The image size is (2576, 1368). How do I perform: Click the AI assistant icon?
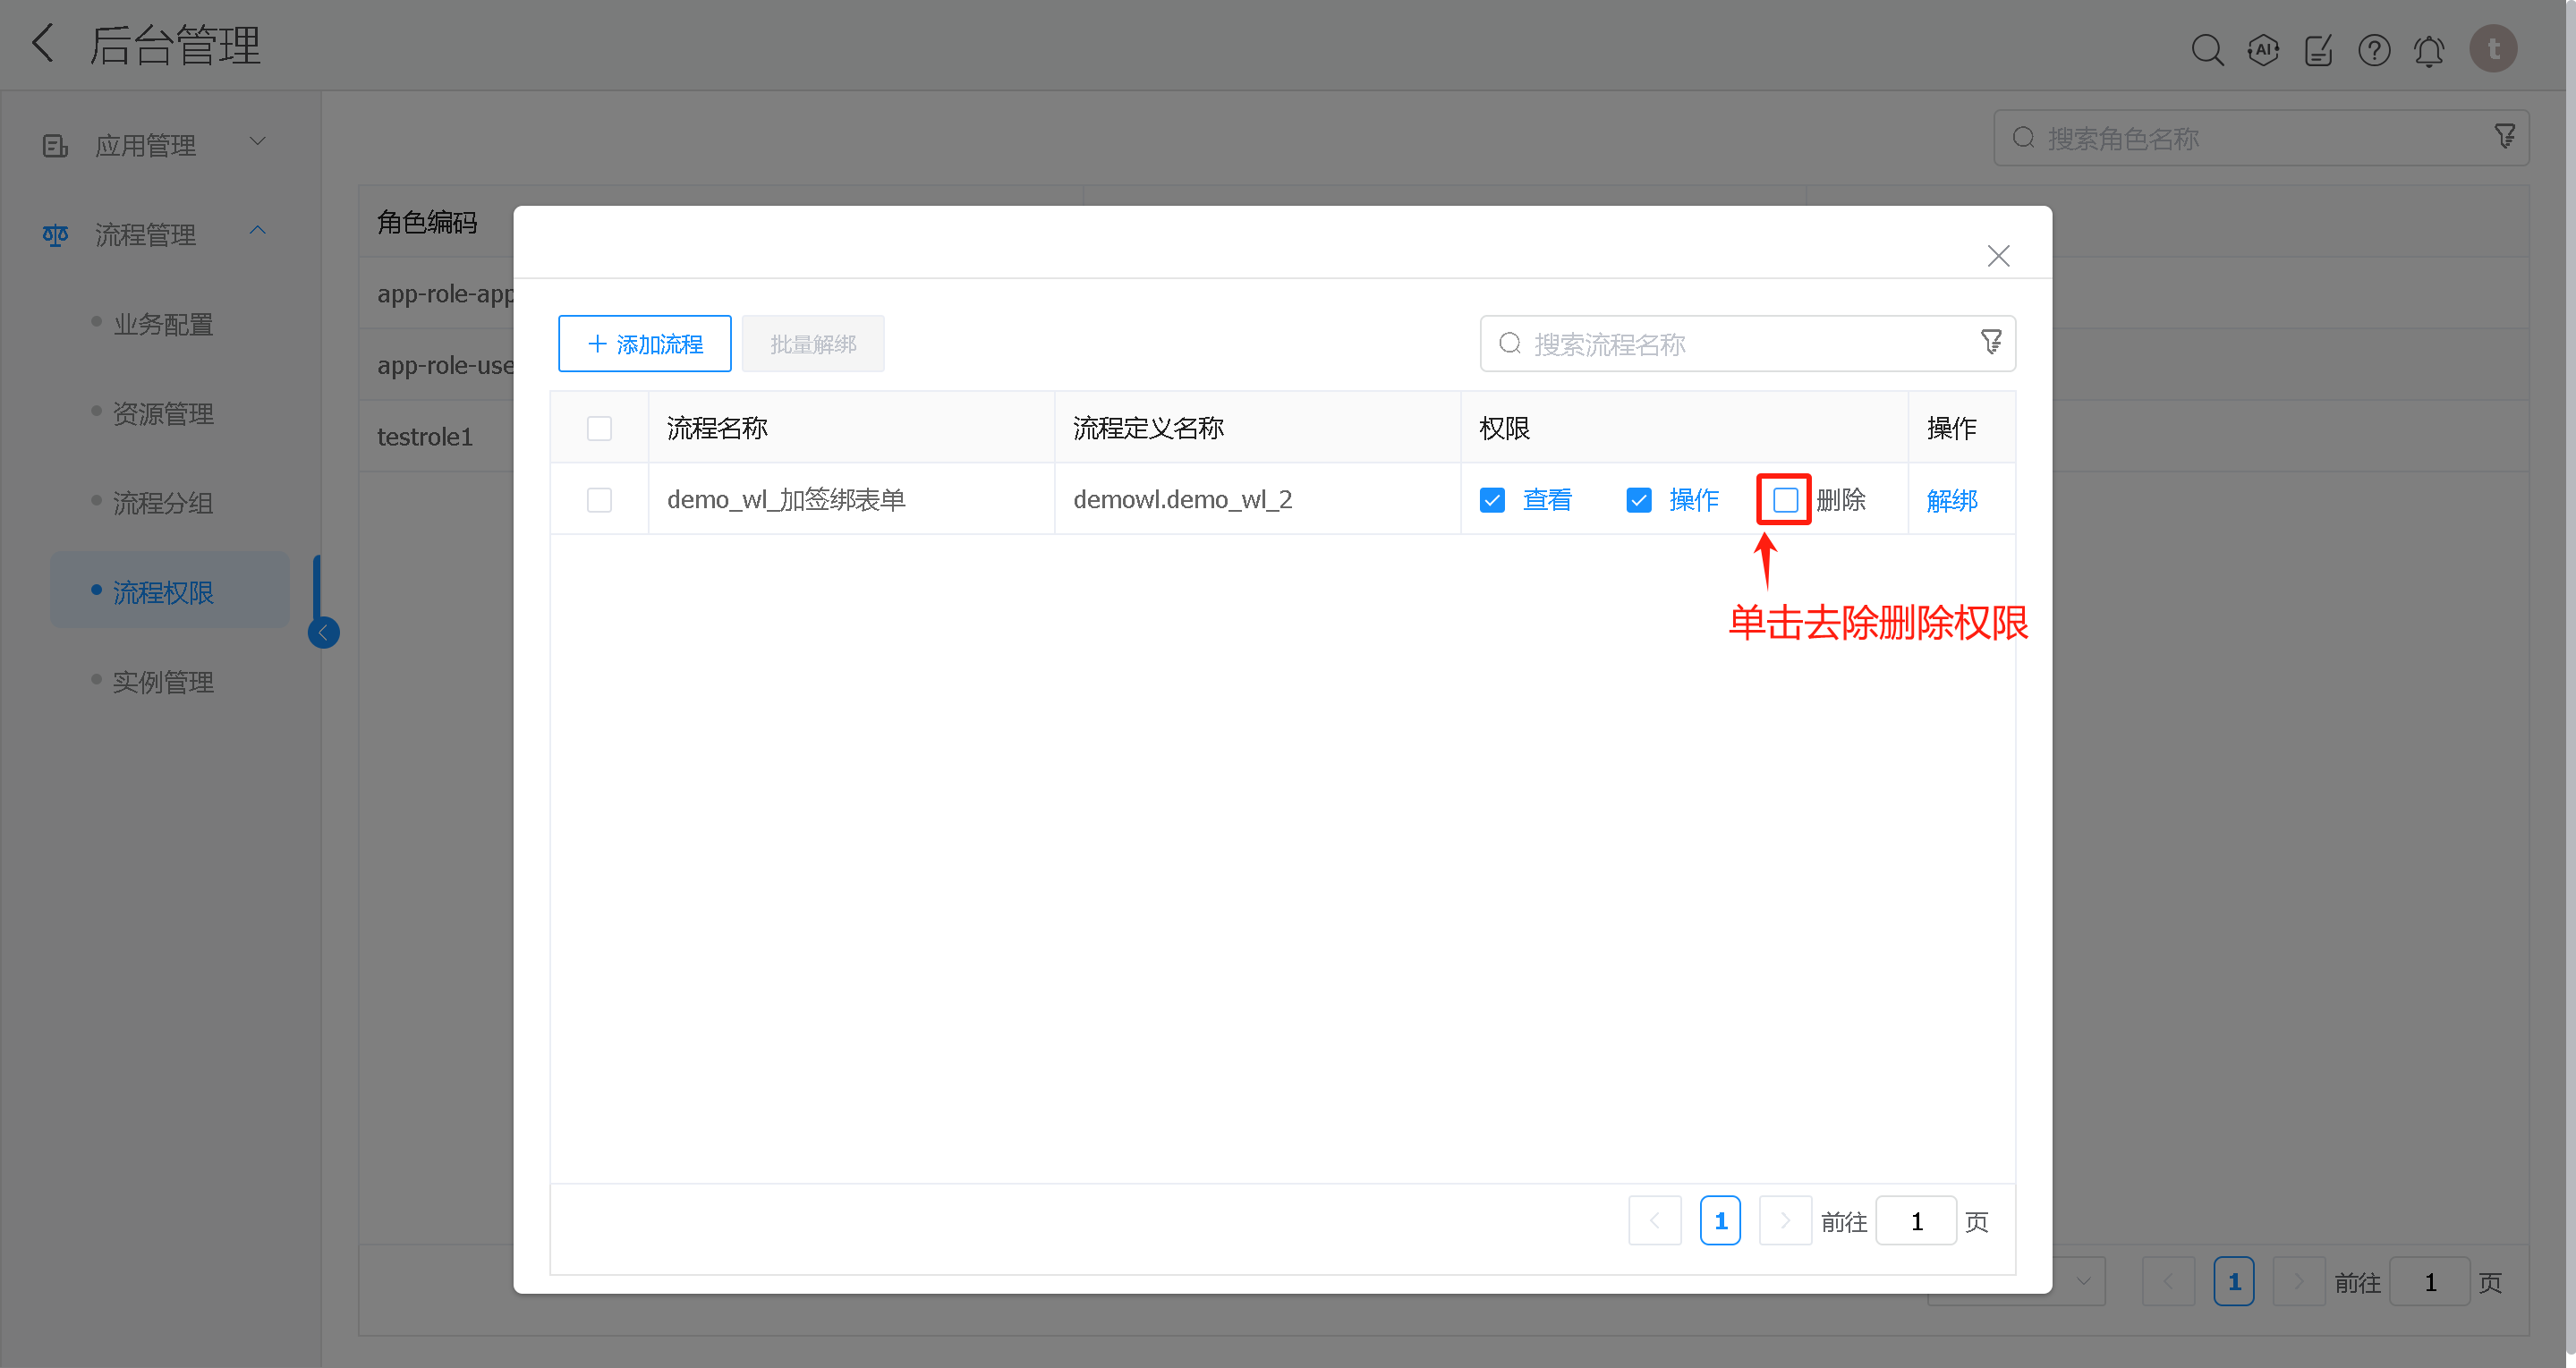click(x=2263, y=49)
